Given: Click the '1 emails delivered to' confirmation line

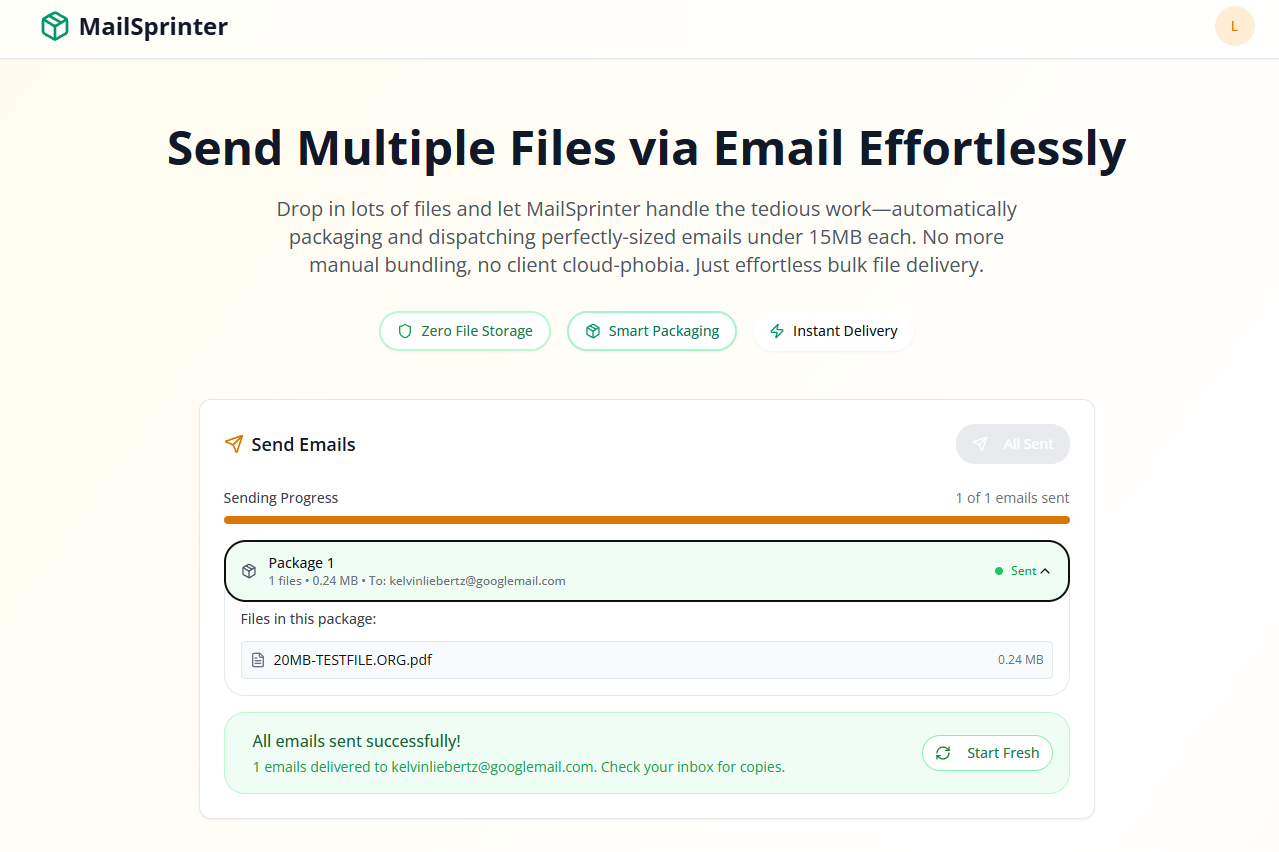Looking at the screenshot, I should click(x=518, y=767).
